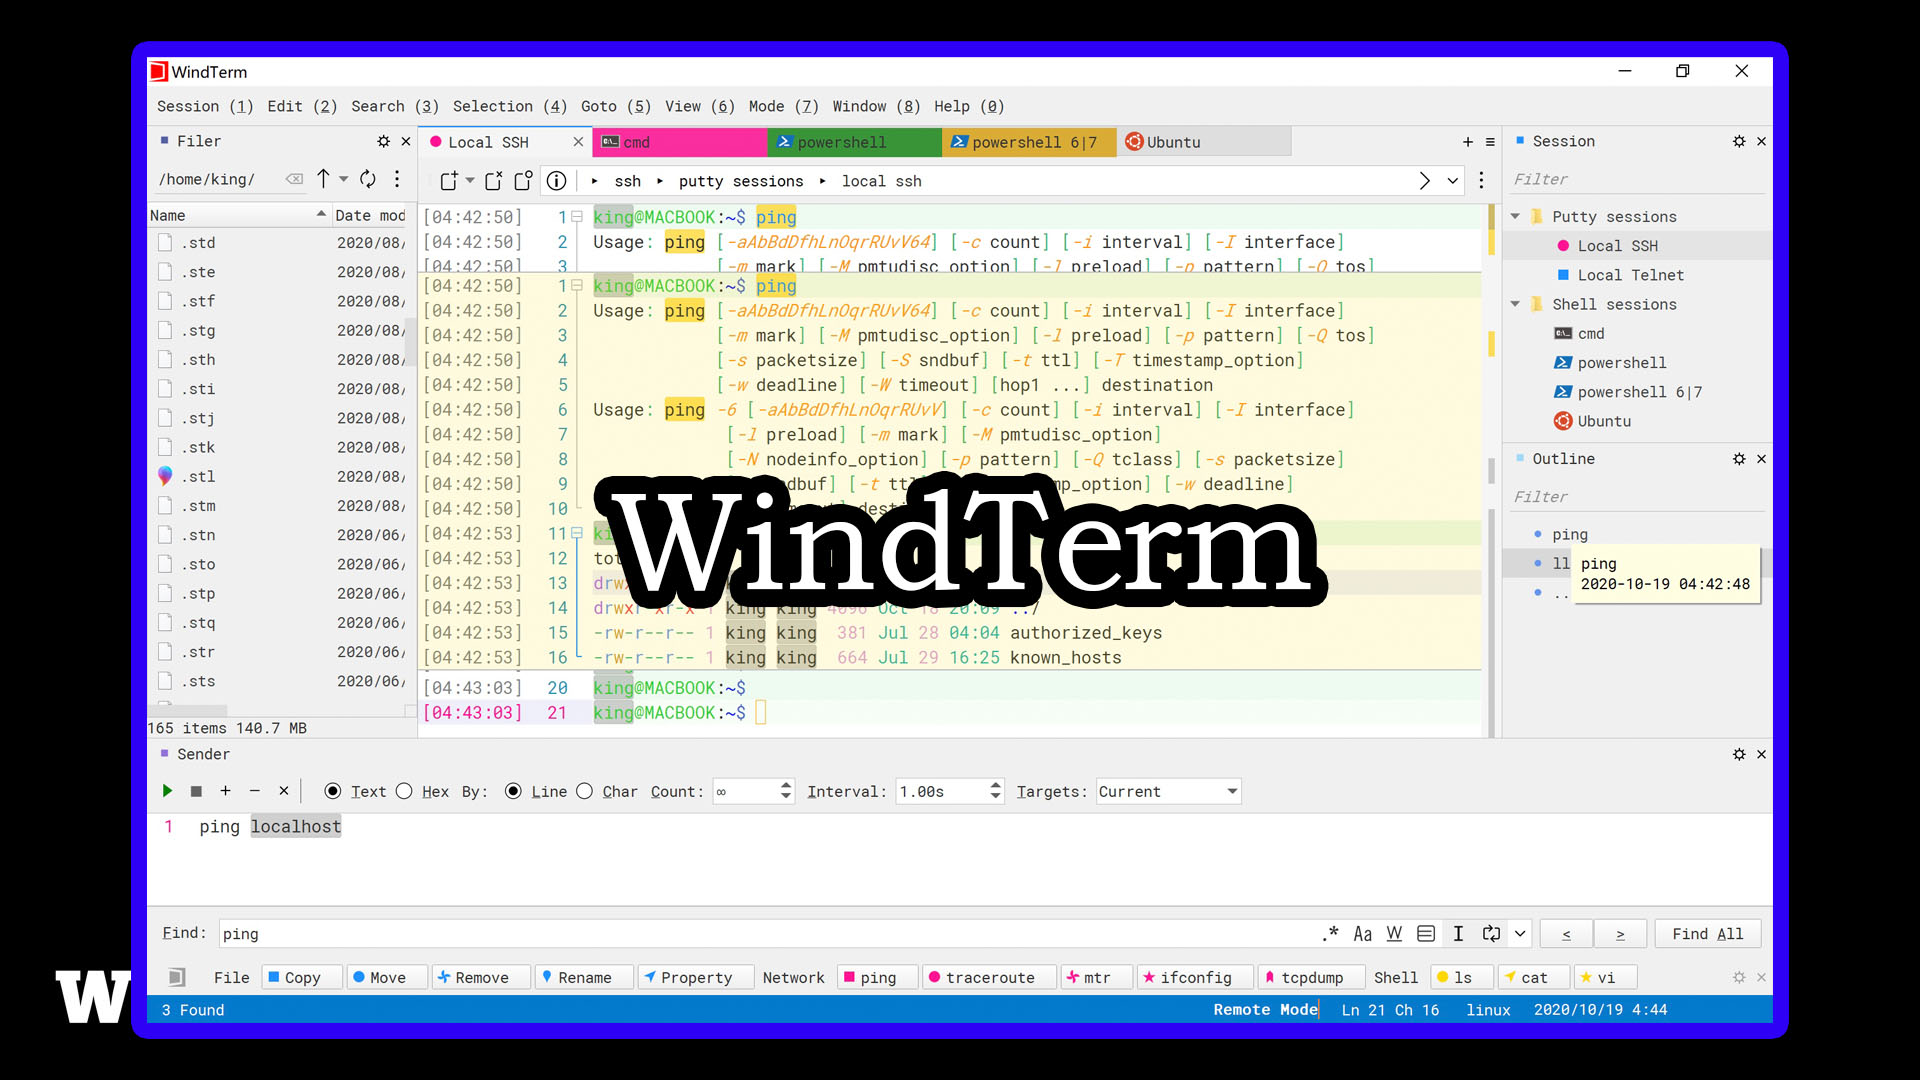
Task: Open Filer panel settings gear
Action: (383, 141)
